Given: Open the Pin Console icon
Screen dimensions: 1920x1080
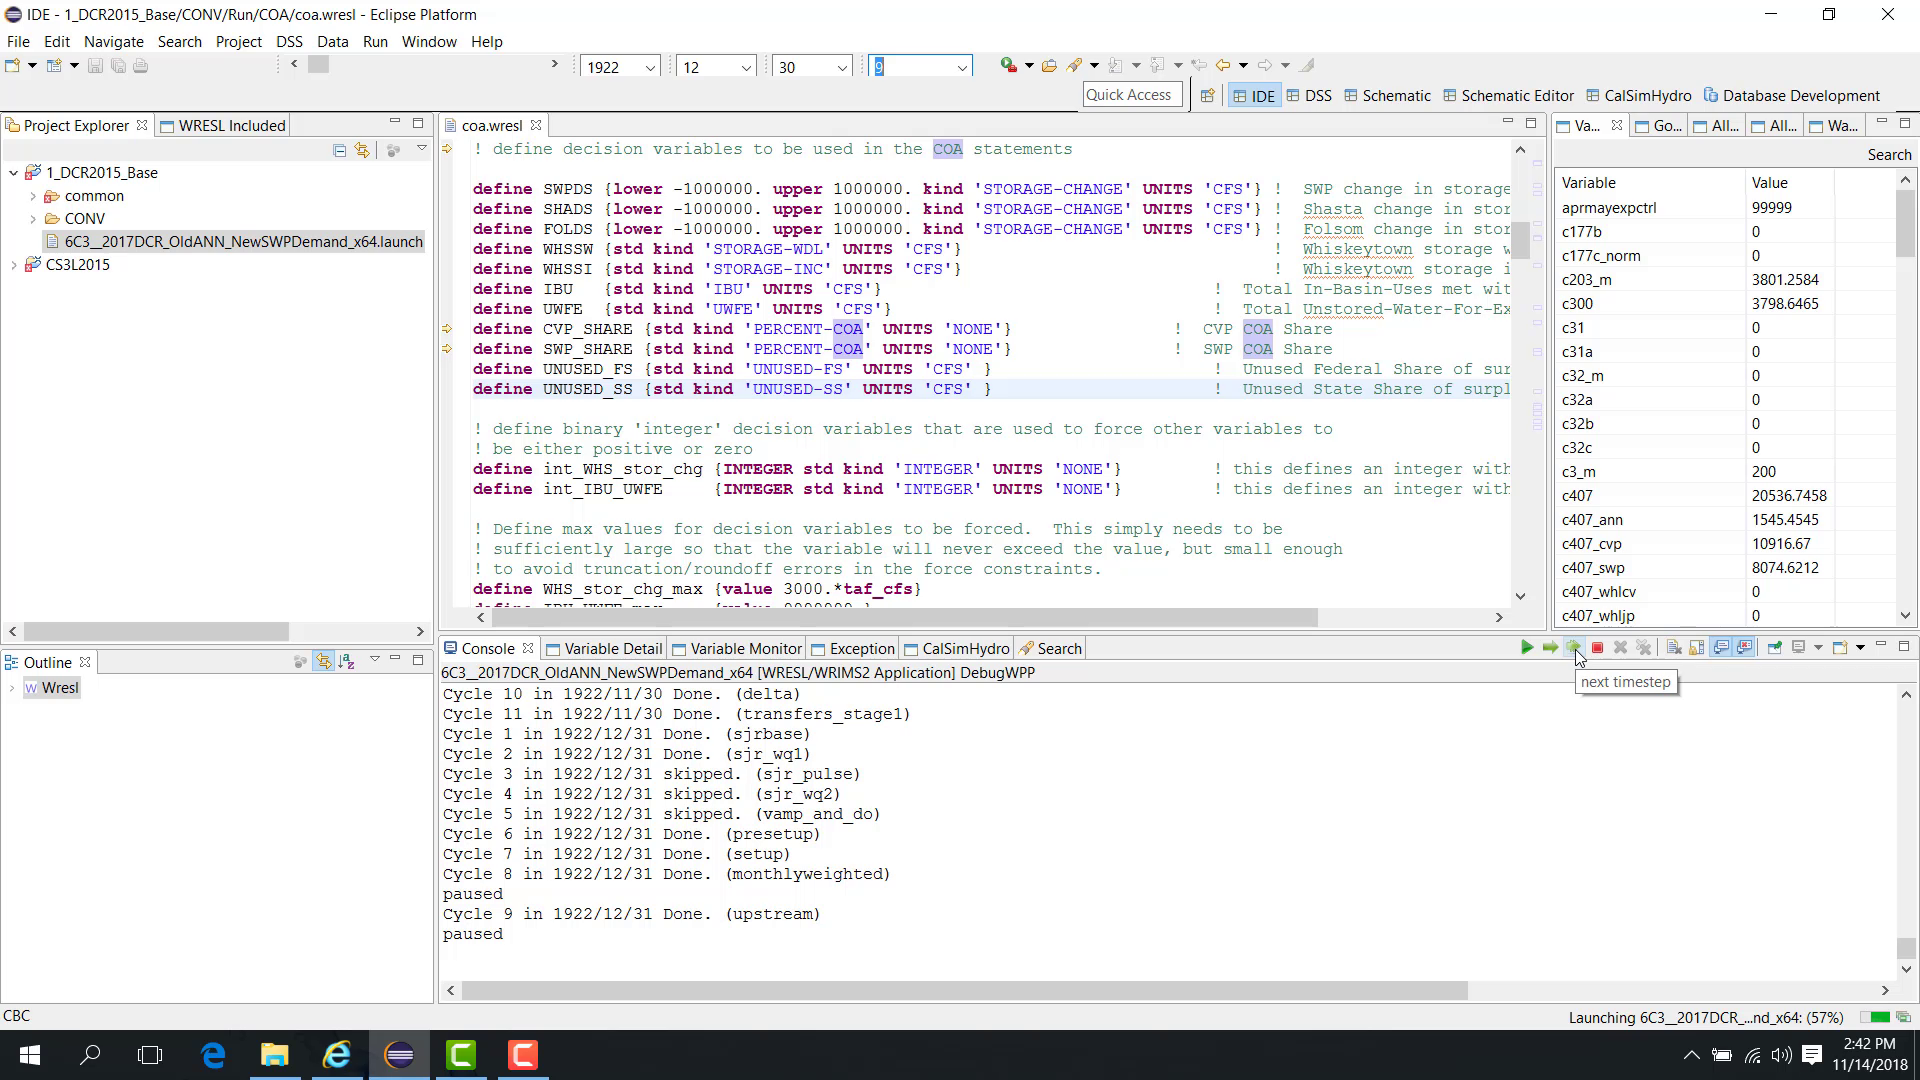Looking at the screenshot, I should pos(1775,647).
